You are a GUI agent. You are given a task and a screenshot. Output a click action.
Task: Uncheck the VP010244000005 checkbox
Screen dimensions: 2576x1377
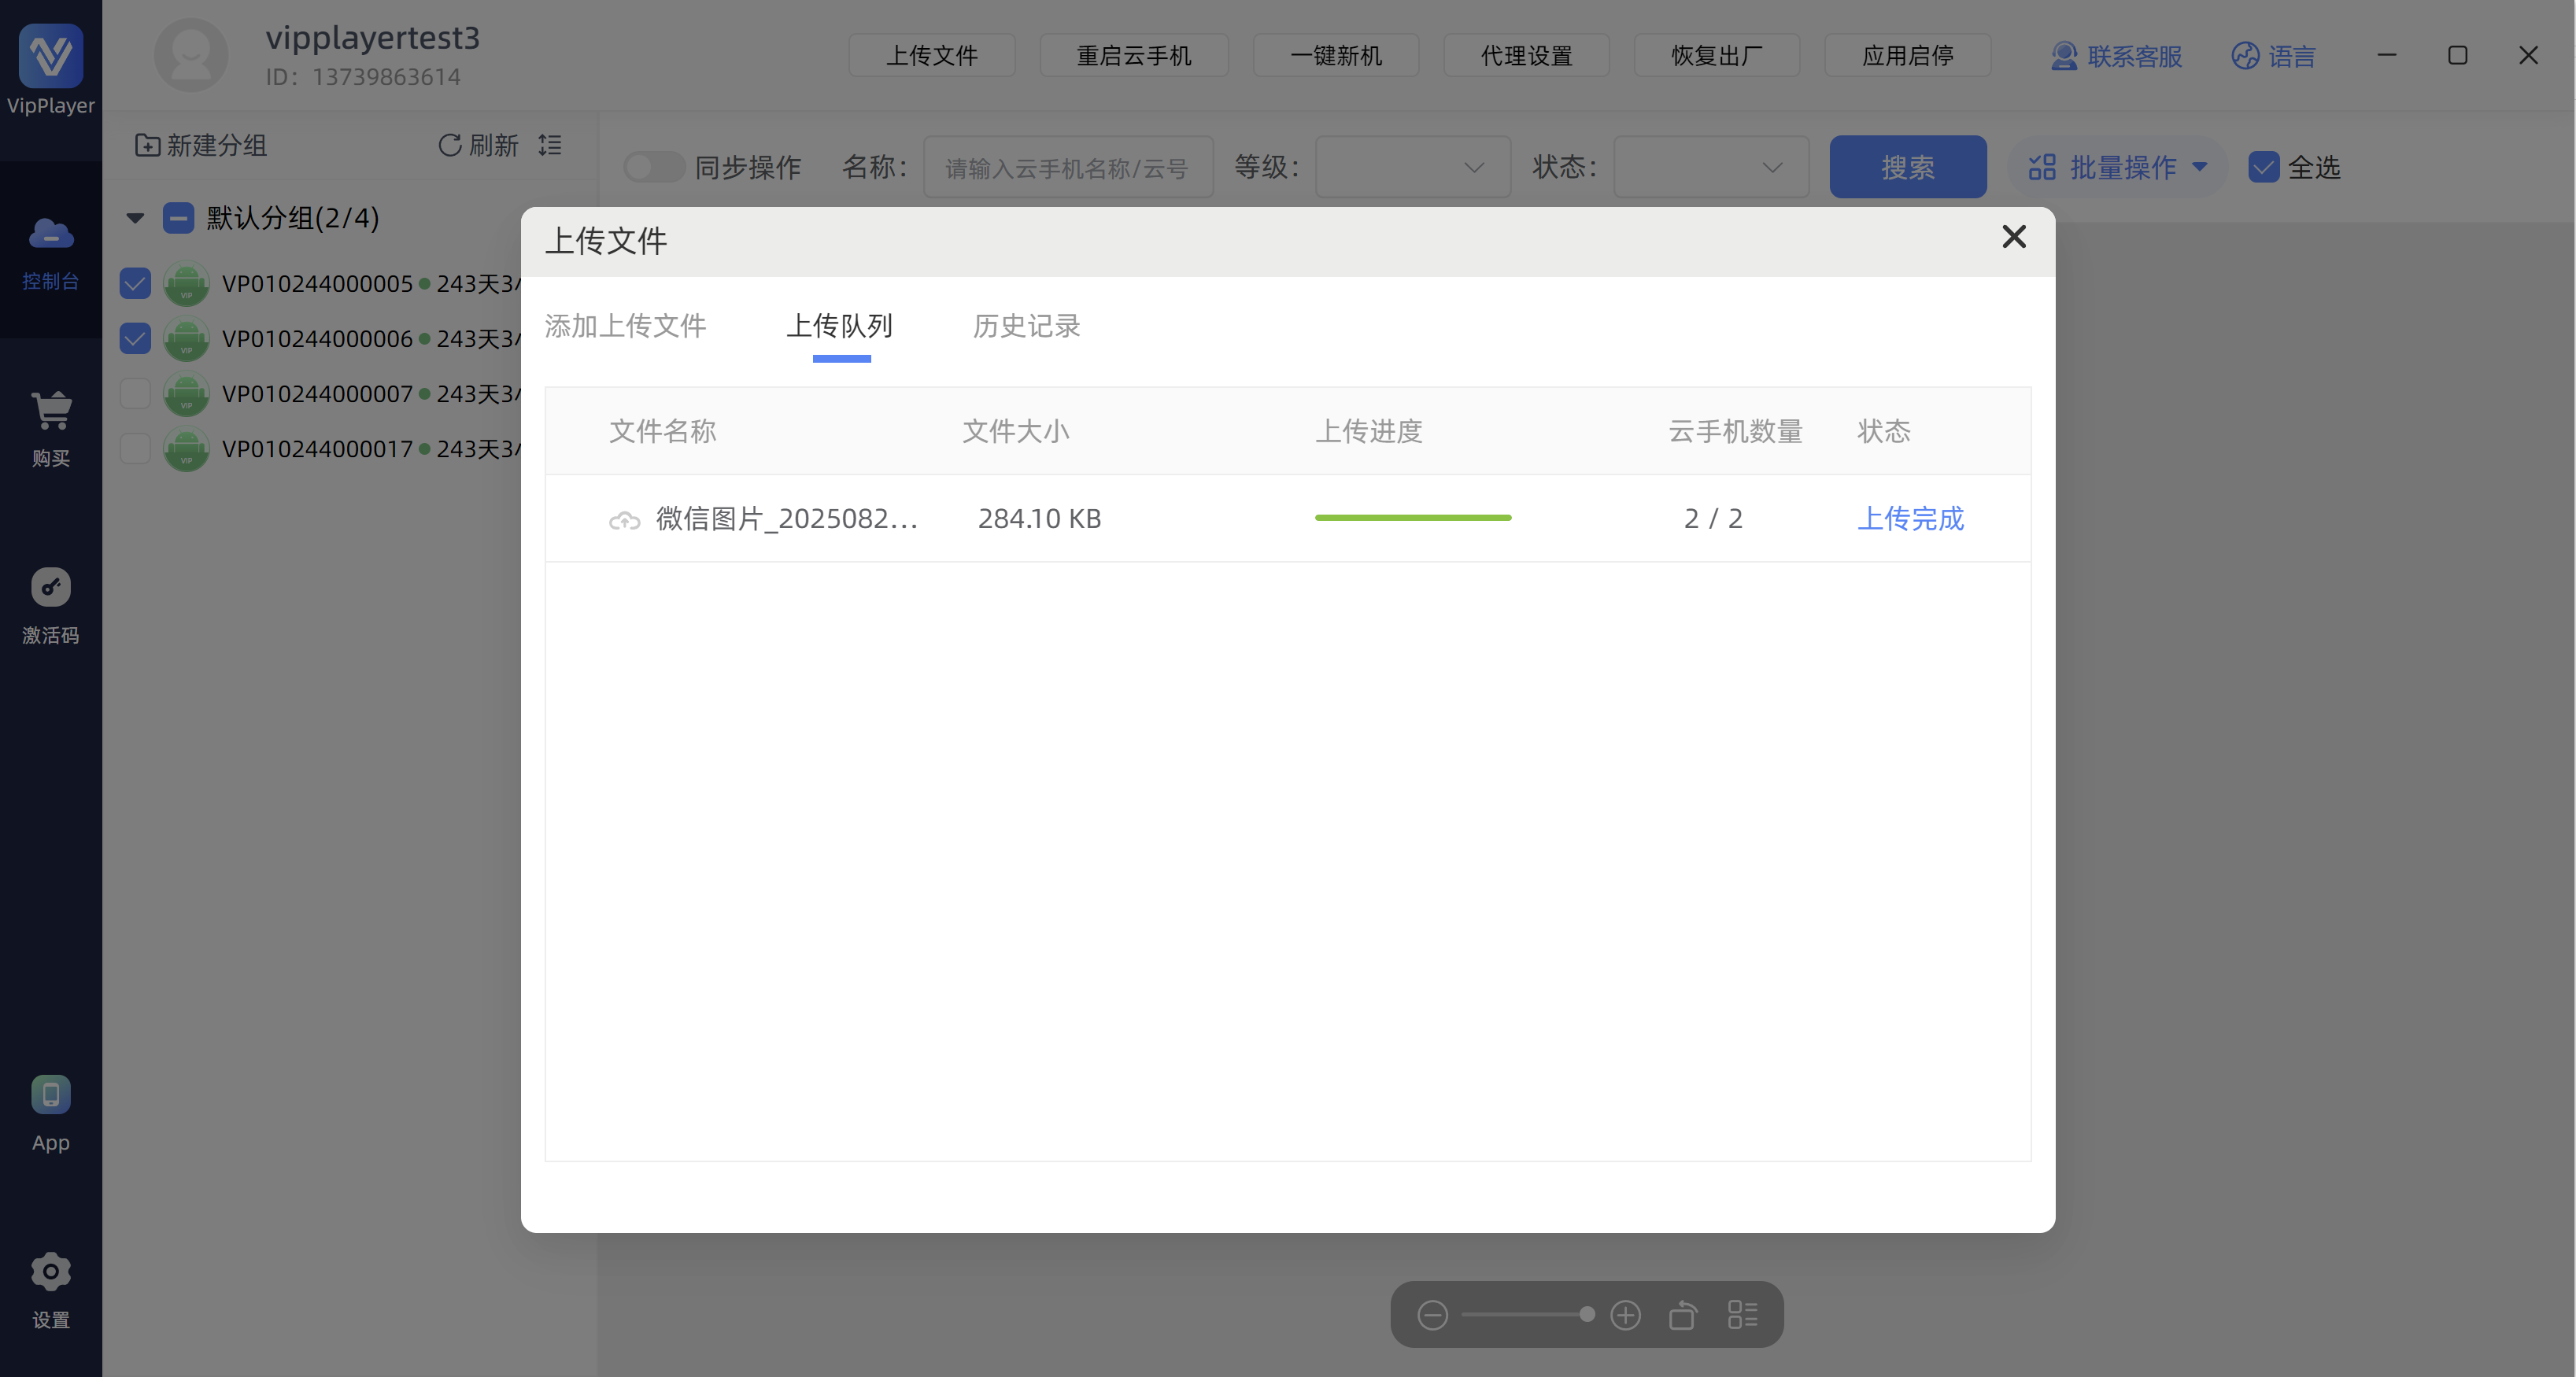(x=135, y=283)
